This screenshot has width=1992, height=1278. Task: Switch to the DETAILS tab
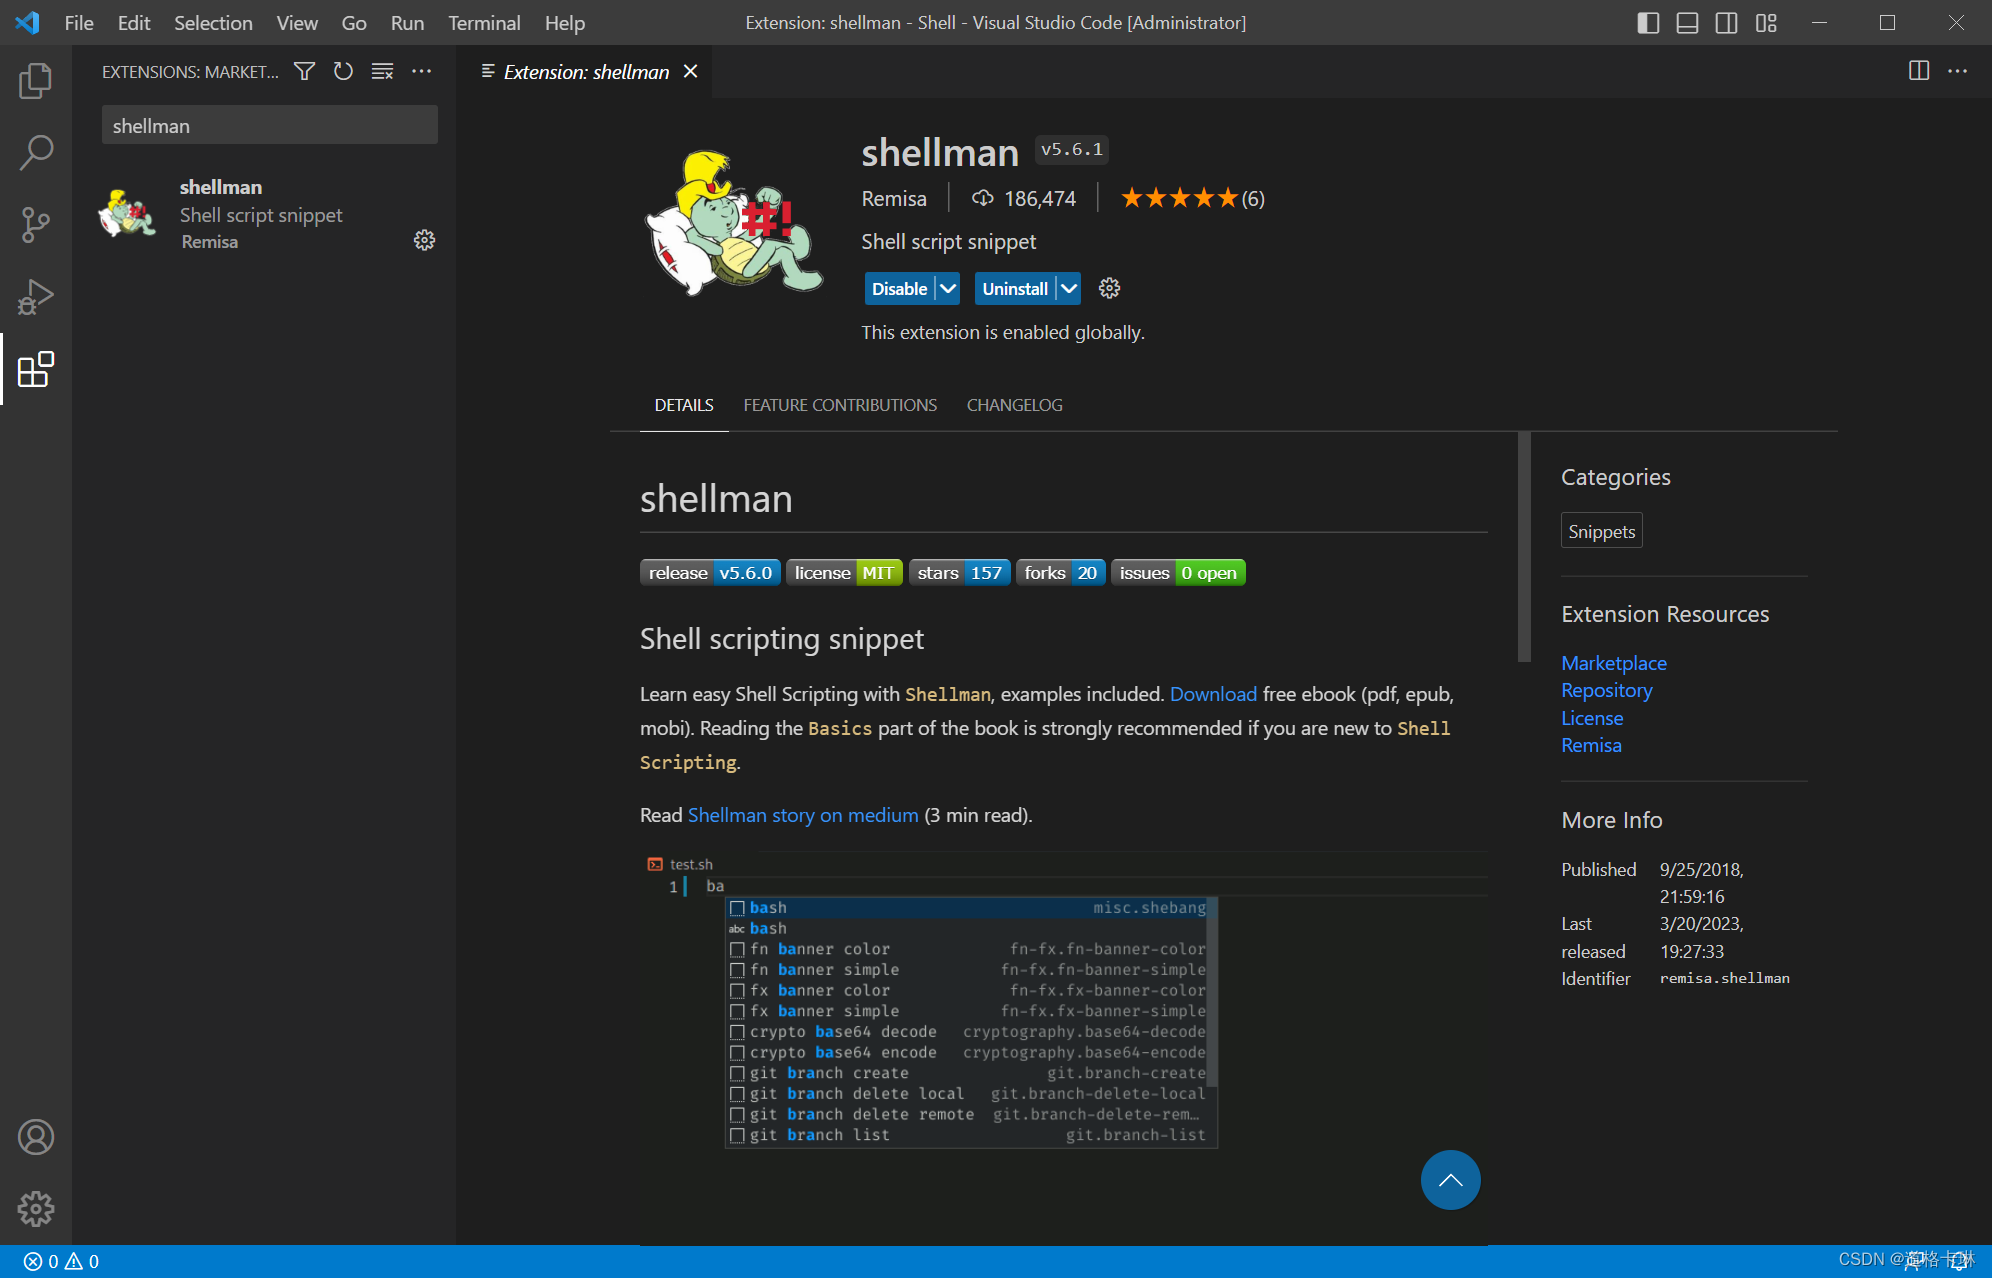pos(684,405)
